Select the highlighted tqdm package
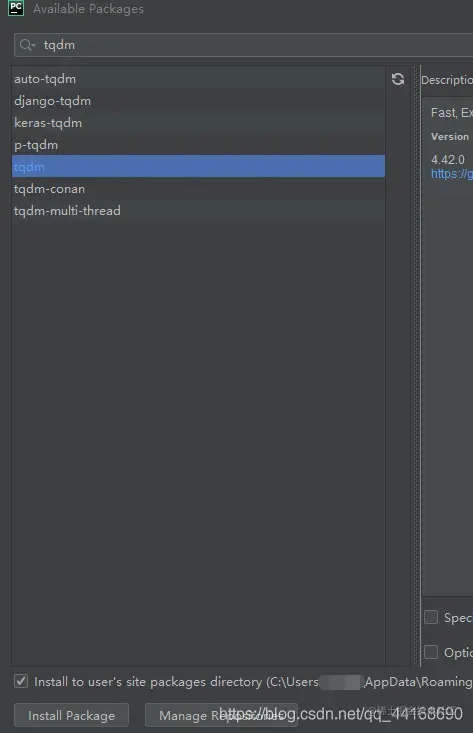 [x=198, y=166]
